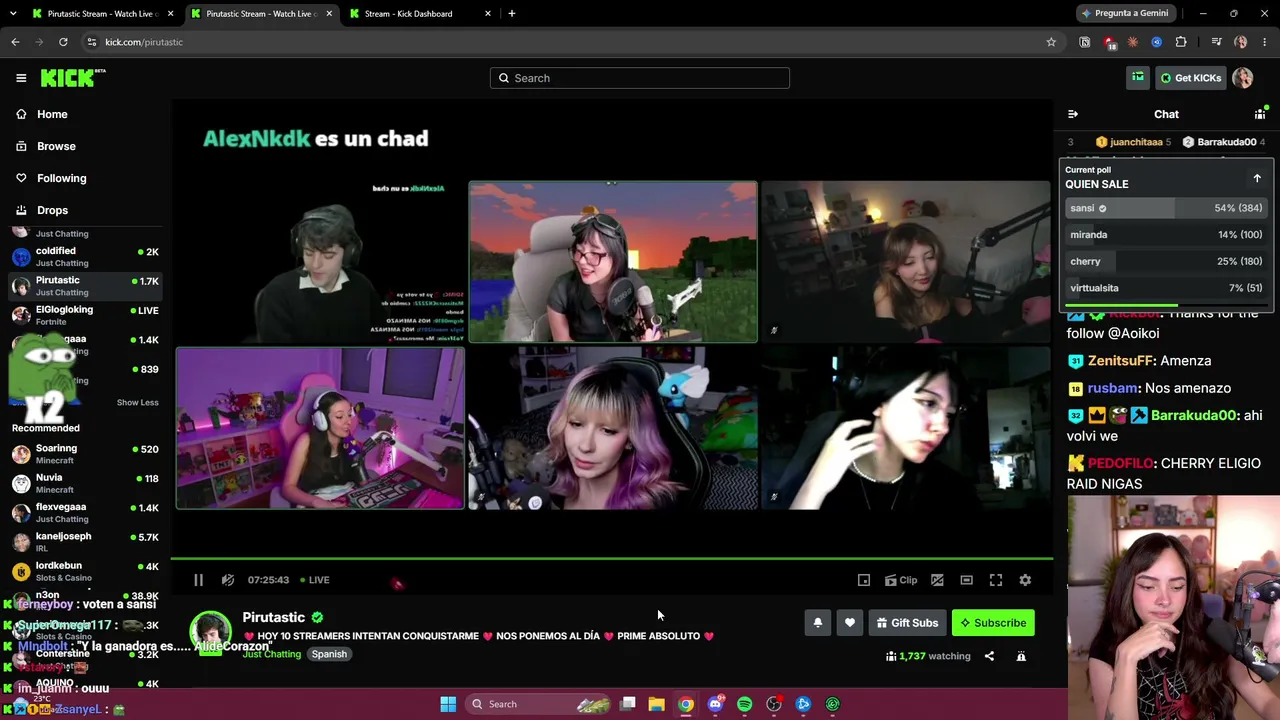Viewport: 1280px width, 720px height.
Task: Enter fullscreen mode on the player
Action: 996,580
